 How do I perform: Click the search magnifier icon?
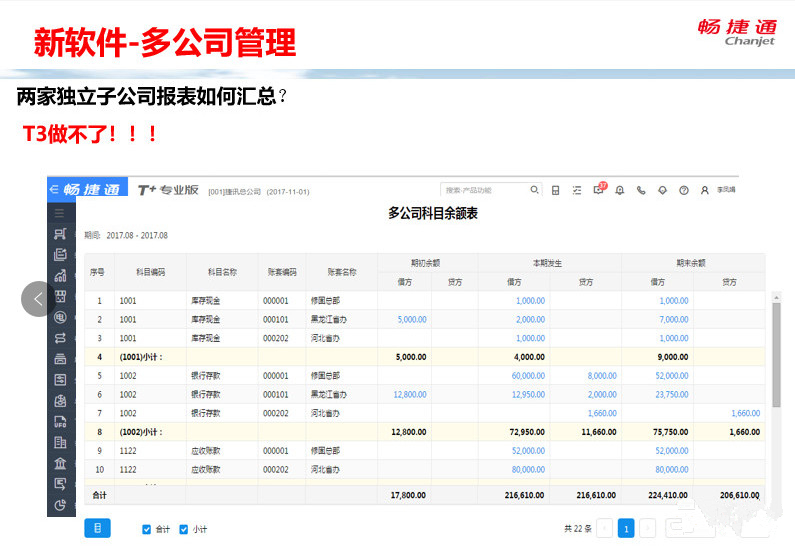click(x=534, y=190)
